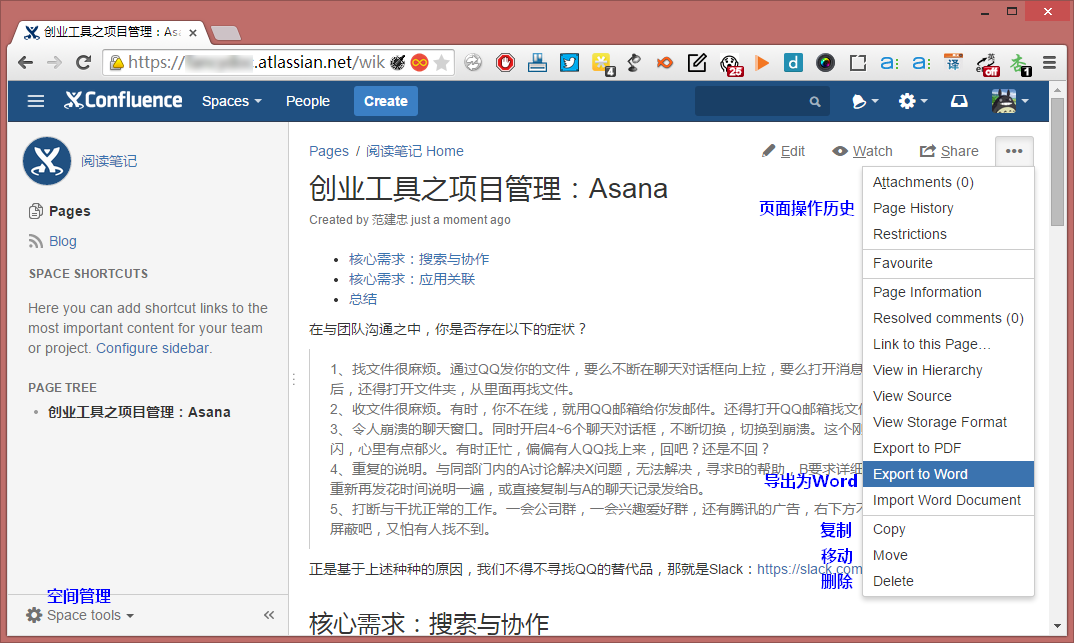Select Favourite in the page menu
This screenshot has height=643, width=1074.
(948, 263)
